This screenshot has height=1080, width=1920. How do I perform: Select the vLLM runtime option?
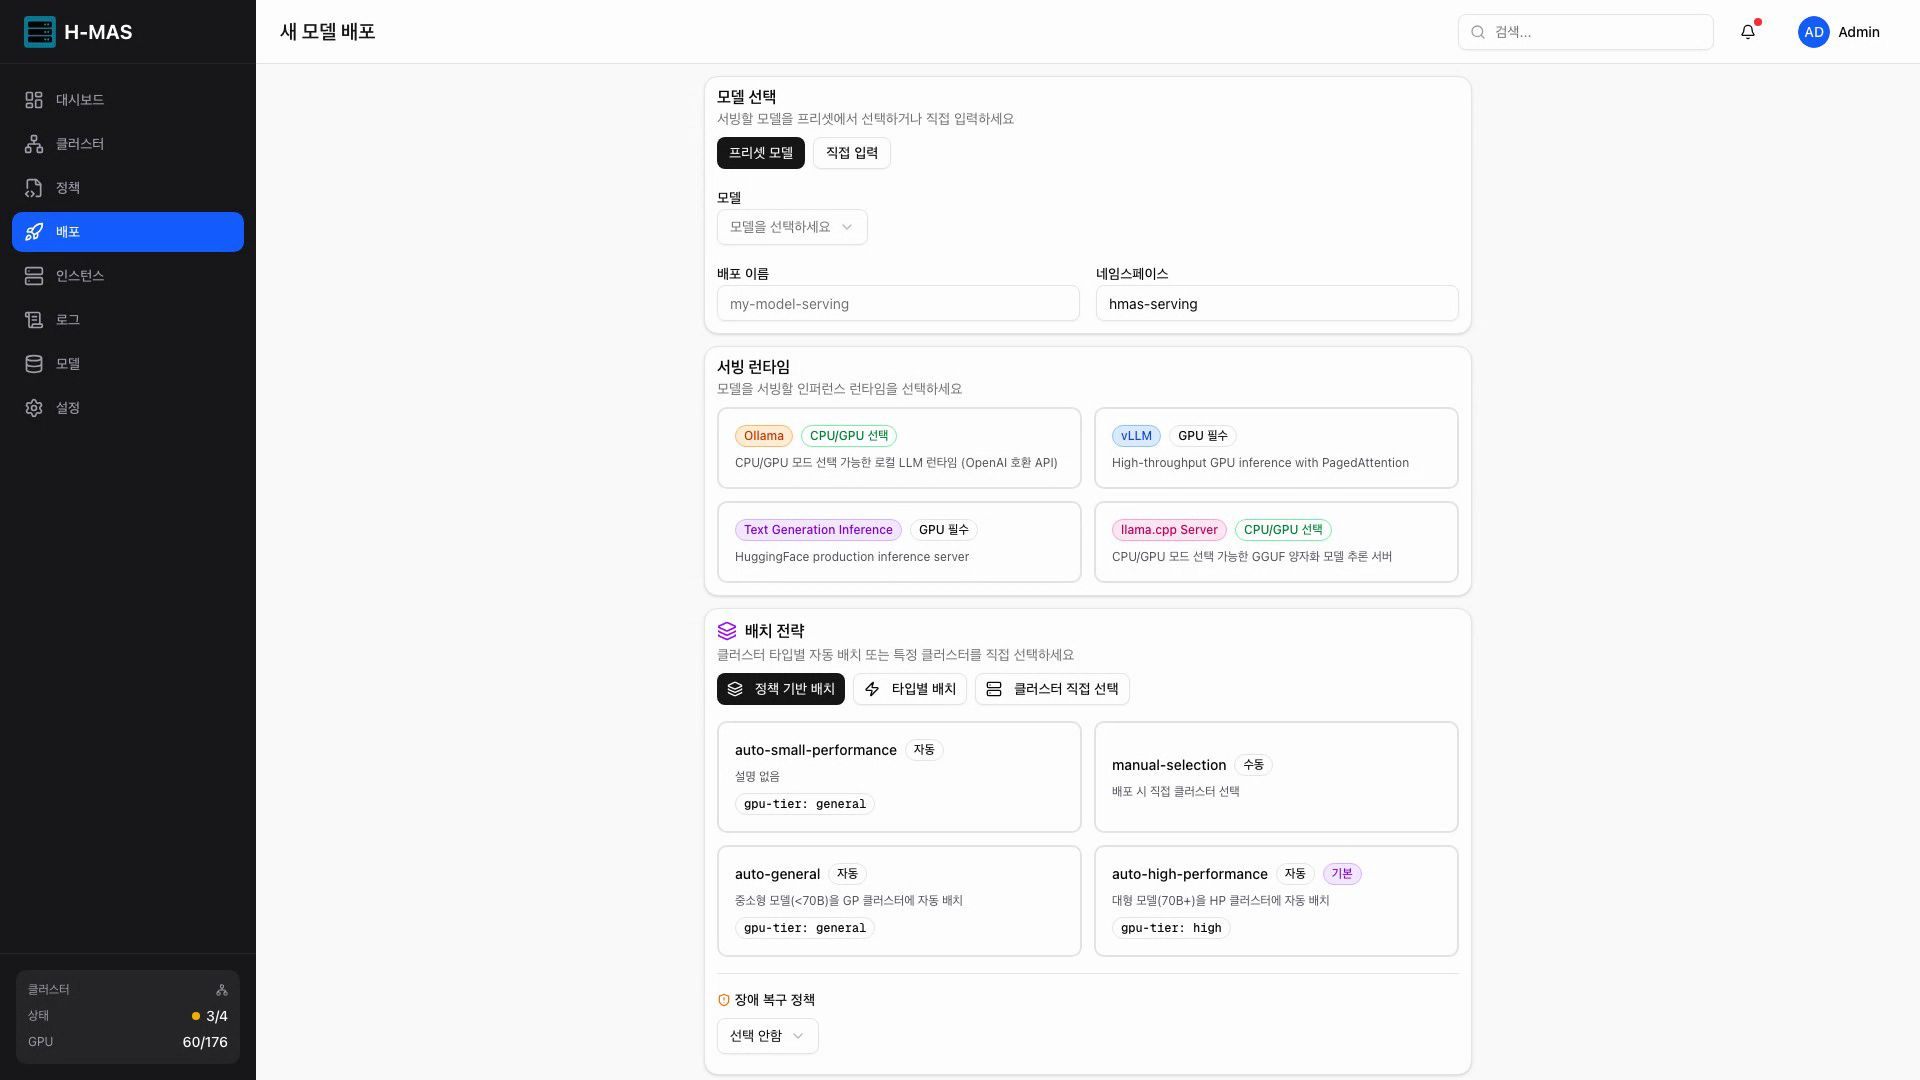pyautogui.click(x=1275, y=448)
